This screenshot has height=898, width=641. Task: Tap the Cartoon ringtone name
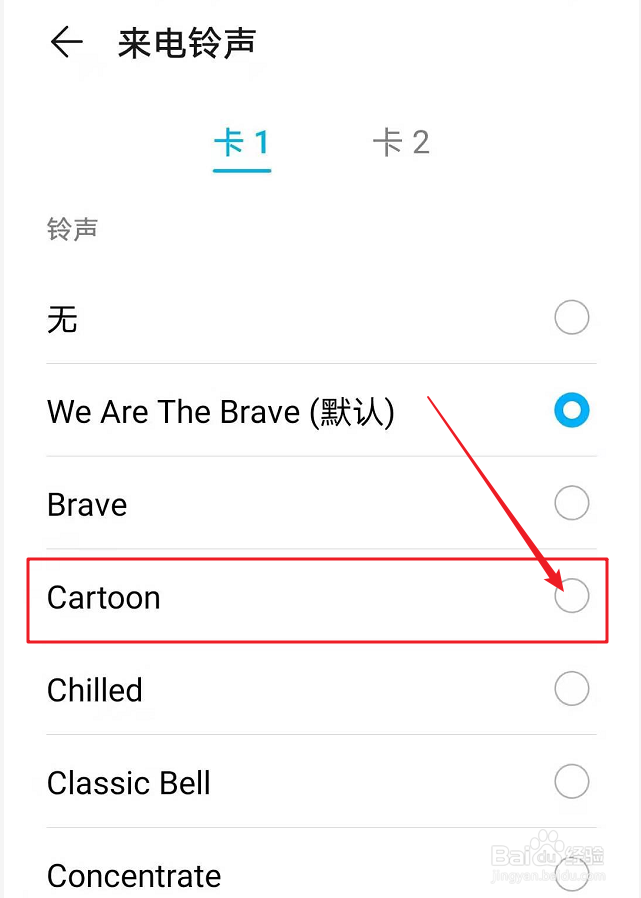(104, 597)
